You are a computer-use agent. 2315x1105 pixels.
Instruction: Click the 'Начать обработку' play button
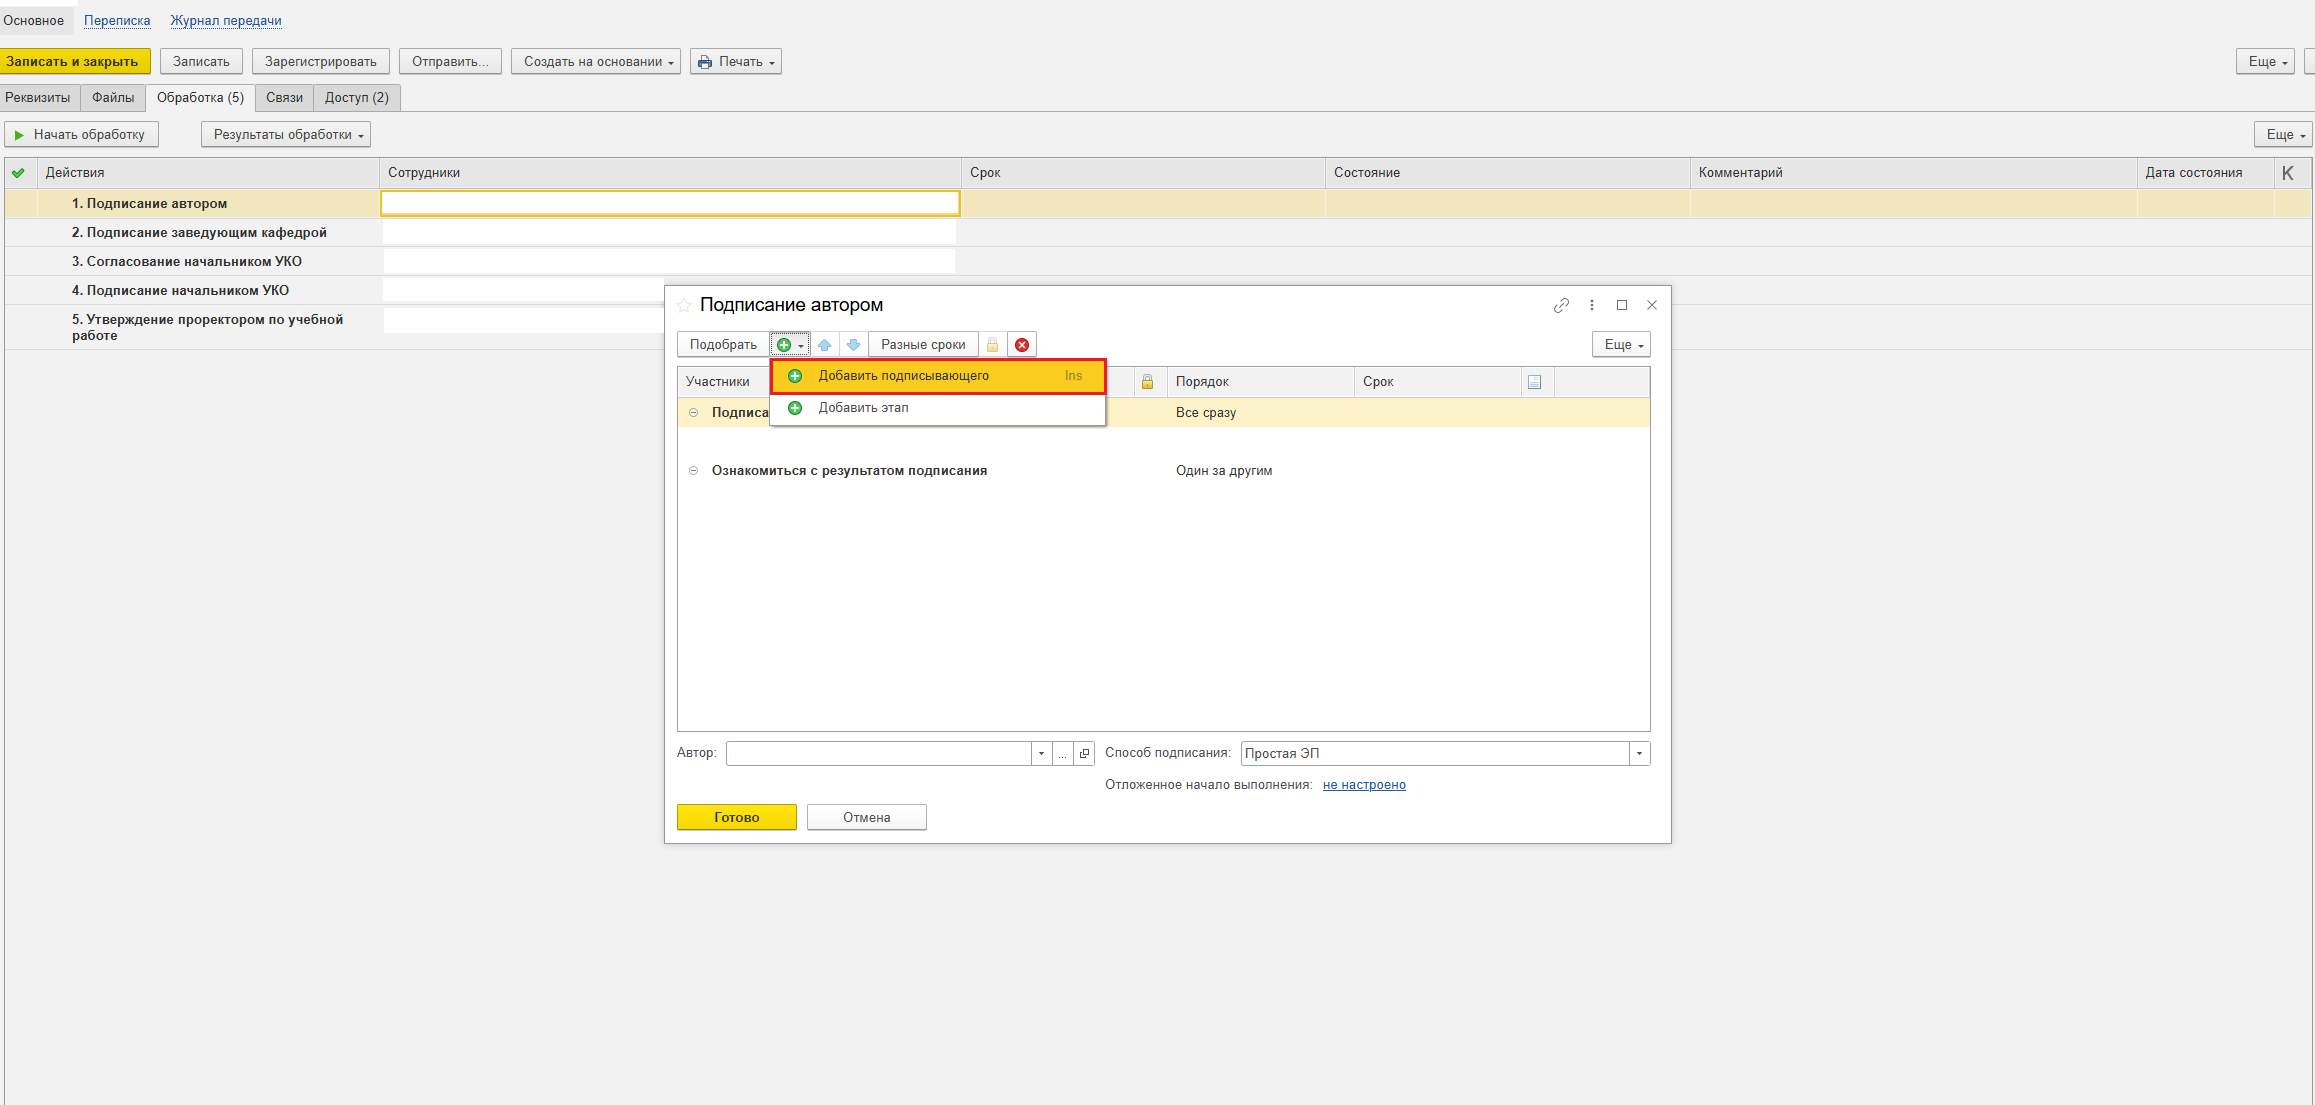click(x=81, y=134)
